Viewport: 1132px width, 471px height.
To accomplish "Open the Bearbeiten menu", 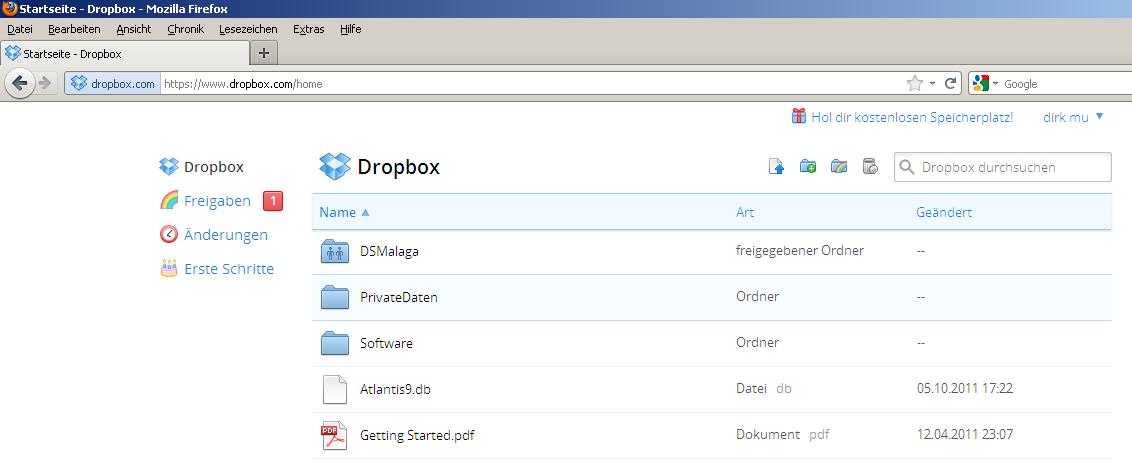I will pos(74,30).
